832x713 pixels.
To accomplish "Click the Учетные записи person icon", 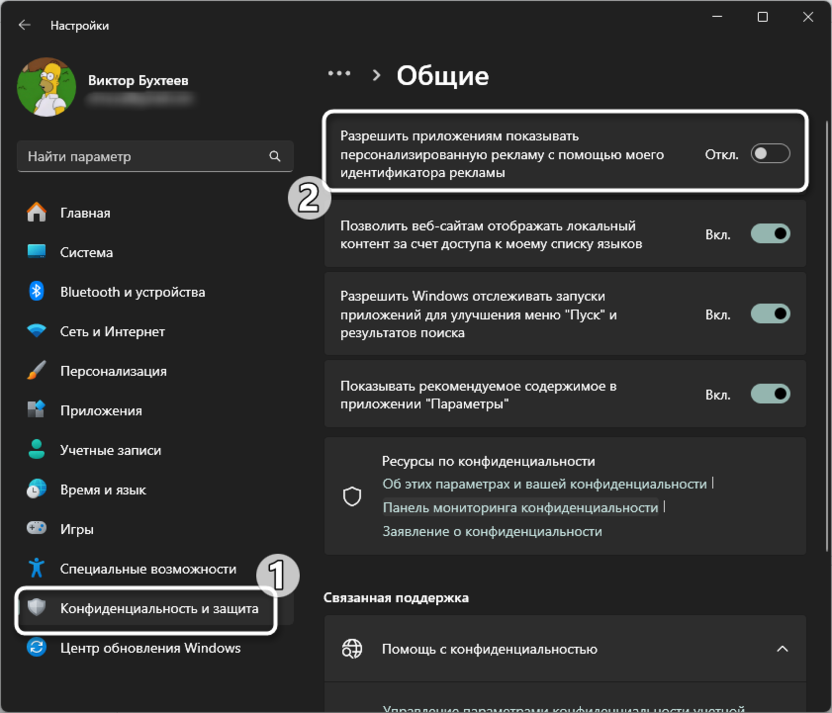I will pyautogui.click(x=37, y=449).
